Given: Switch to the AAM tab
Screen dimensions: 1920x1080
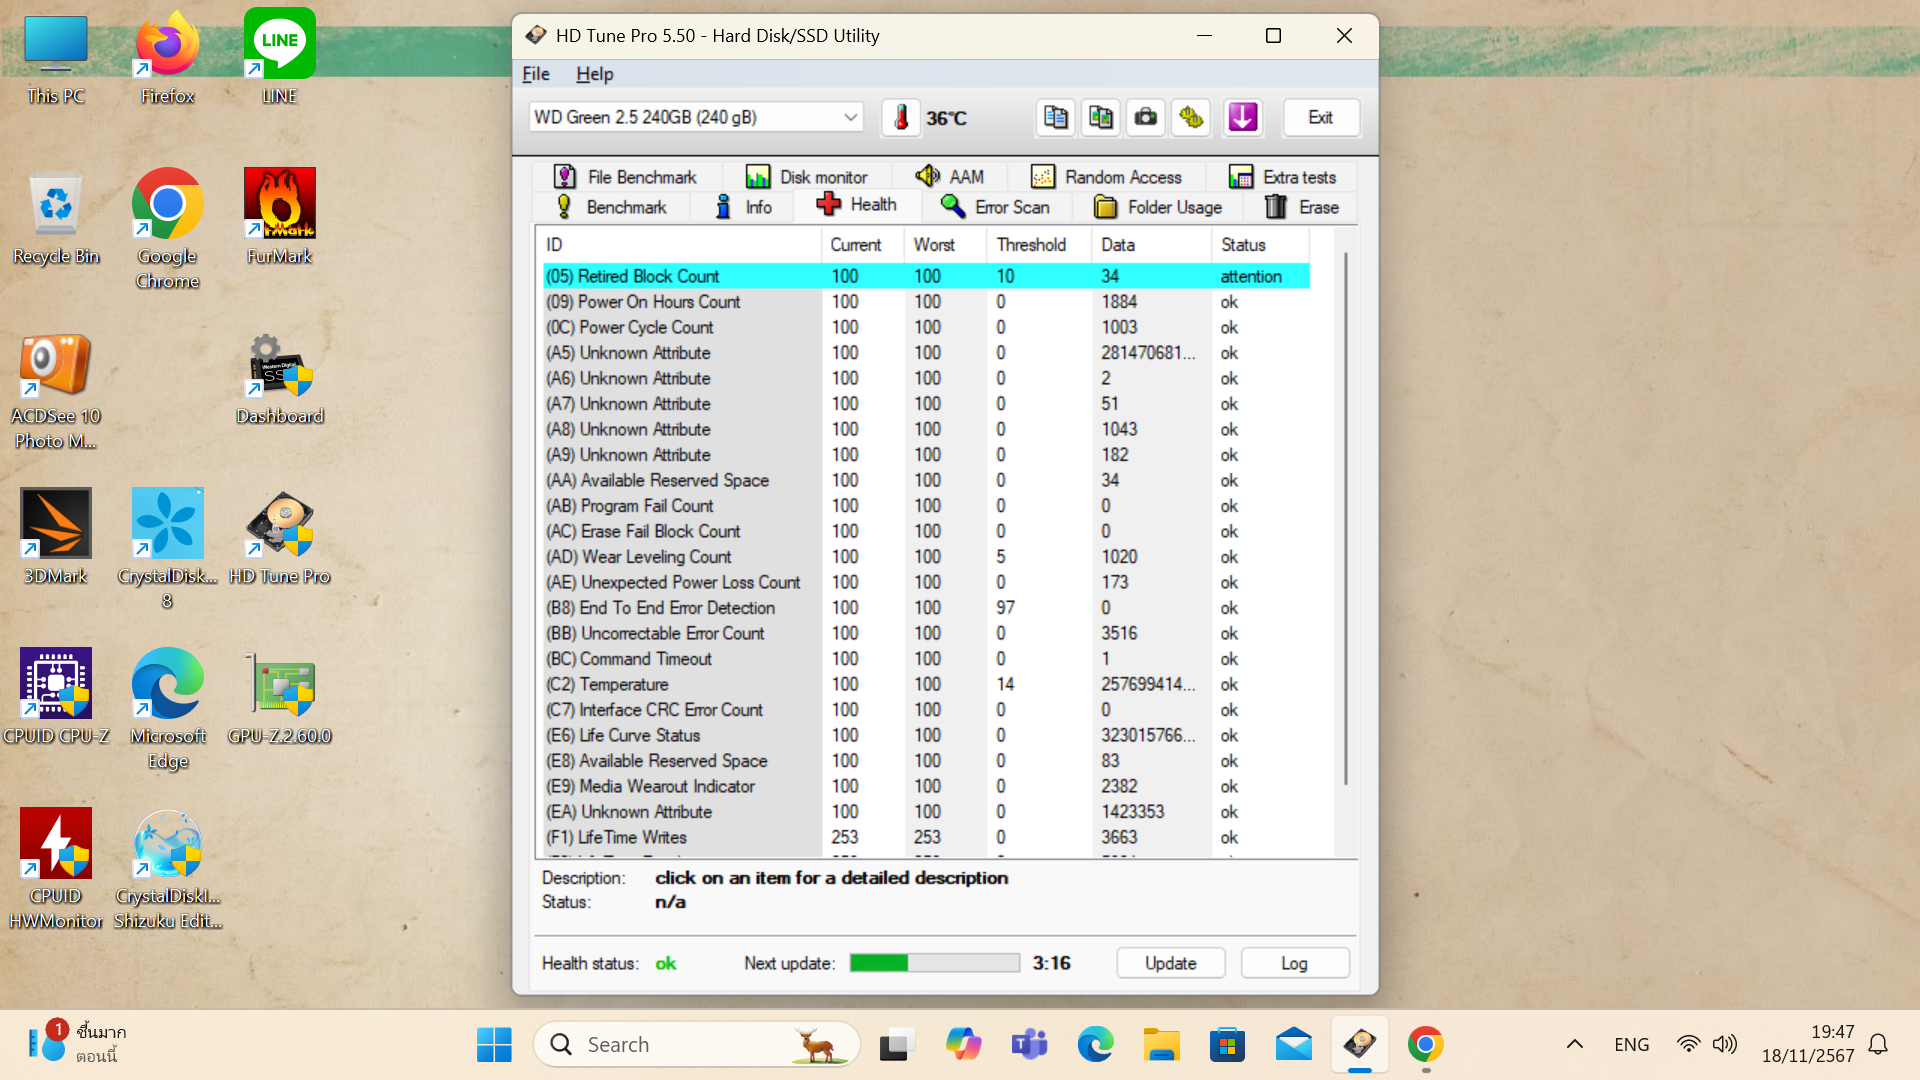Looking at the screenshot, I should (x=950, y=177).
